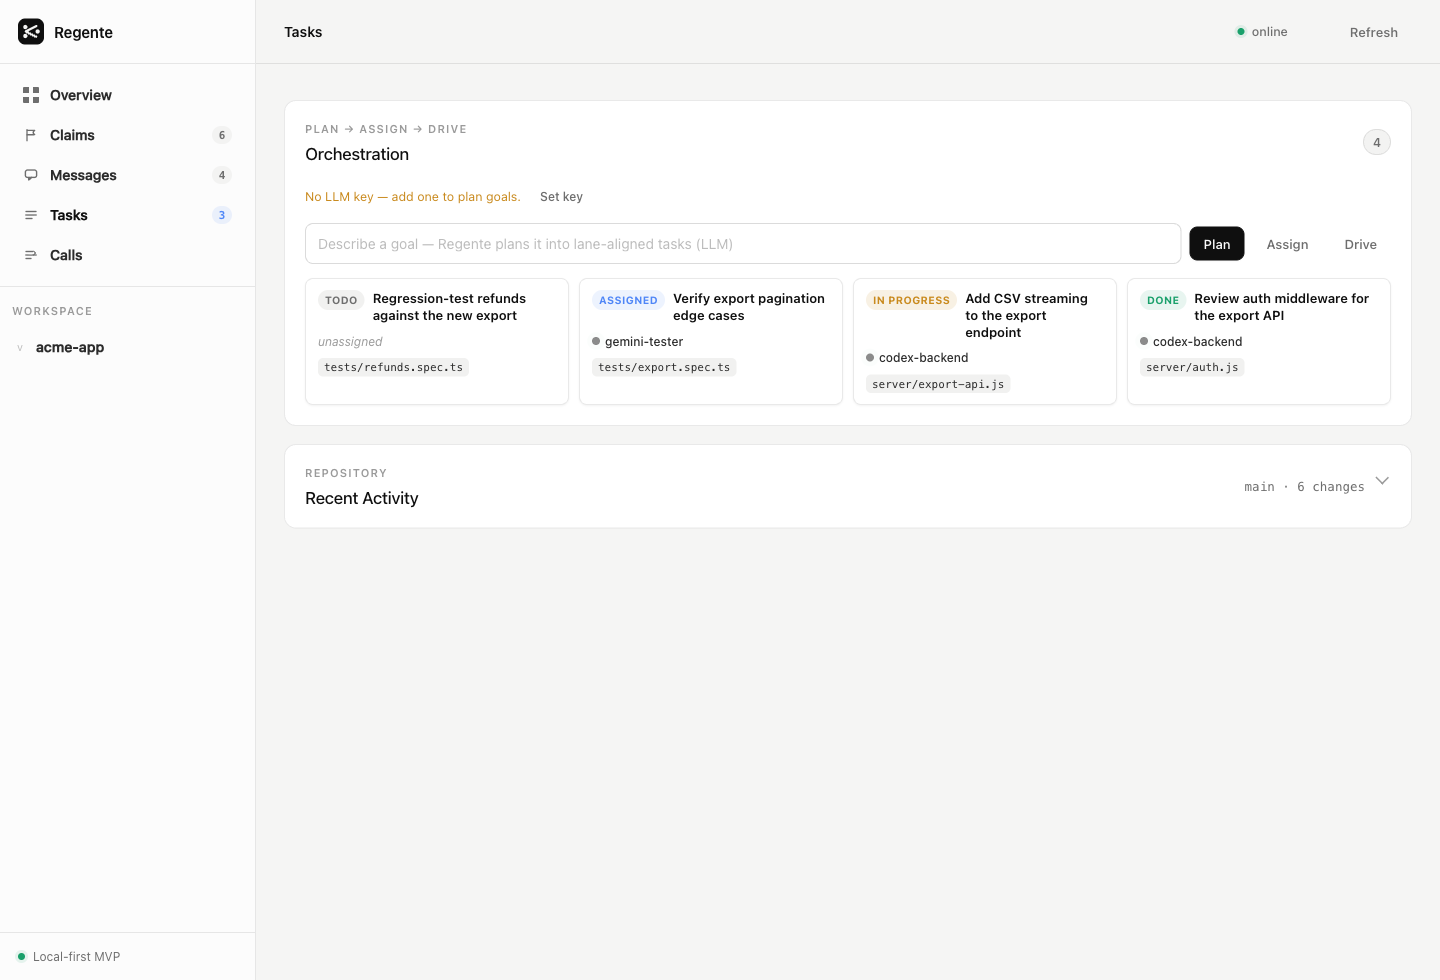The image size is (1440, 980).
Task: Click the green online status dot
Action: coord(1241,32)
